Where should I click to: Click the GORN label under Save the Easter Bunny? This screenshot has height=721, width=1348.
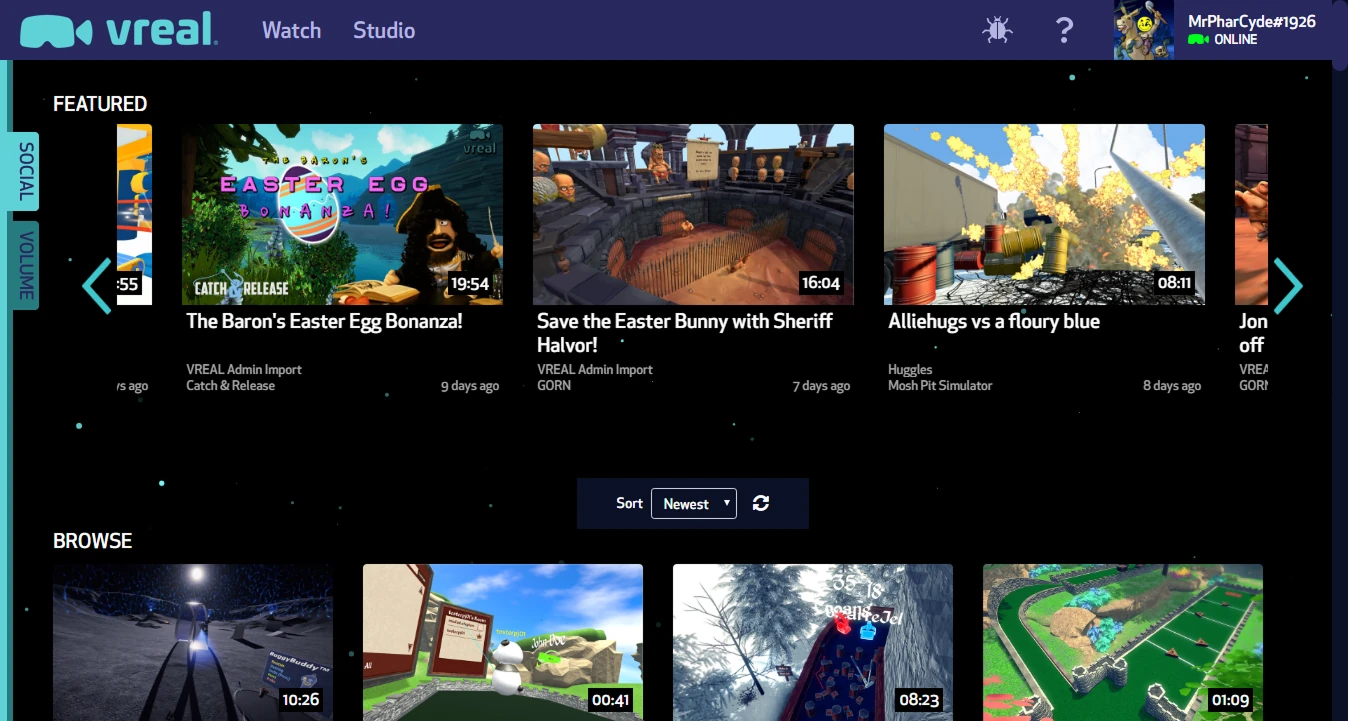point(554,385)
